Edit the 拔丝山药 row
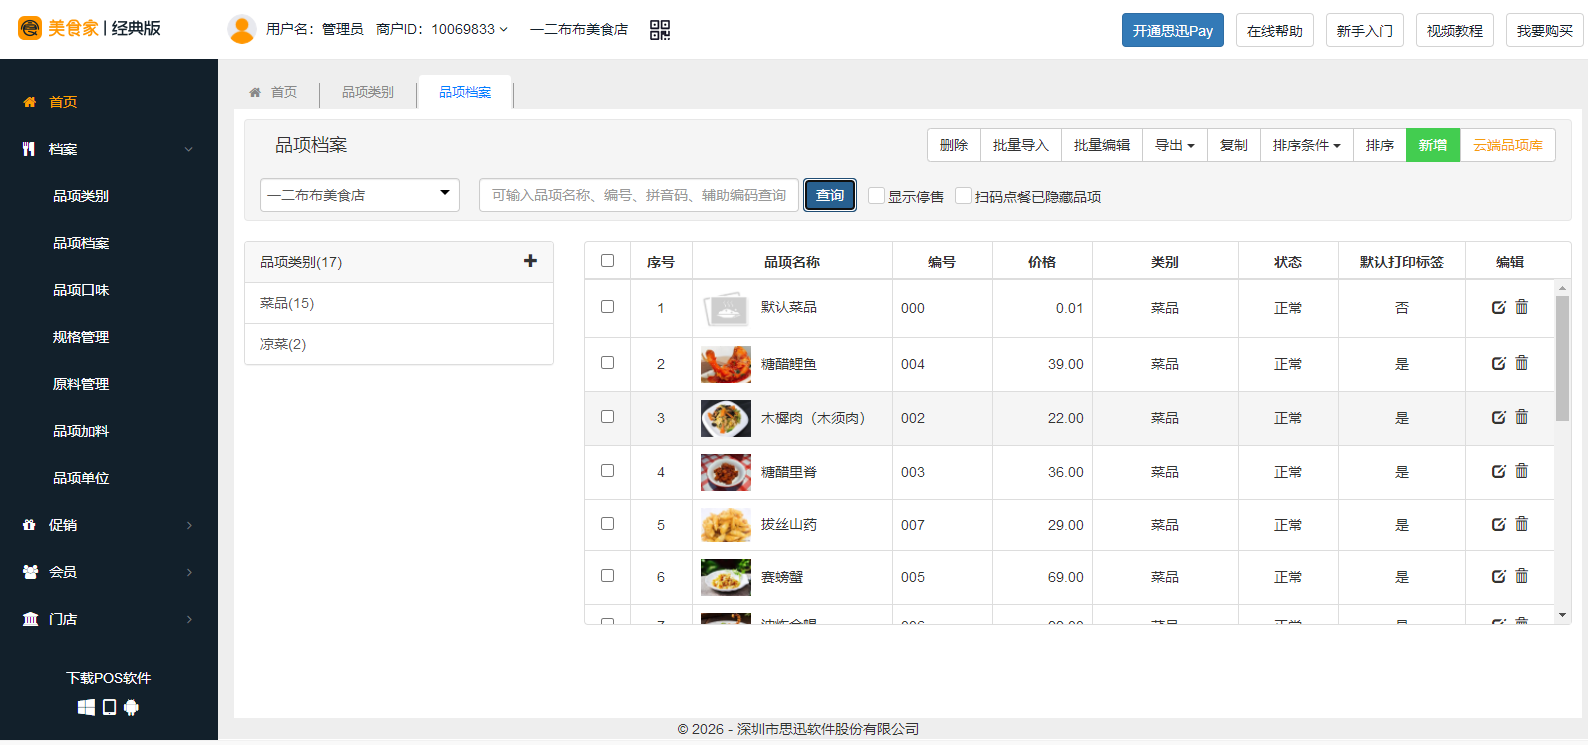Viewport: 1588px width, 745px height. tap(1498, 525)
